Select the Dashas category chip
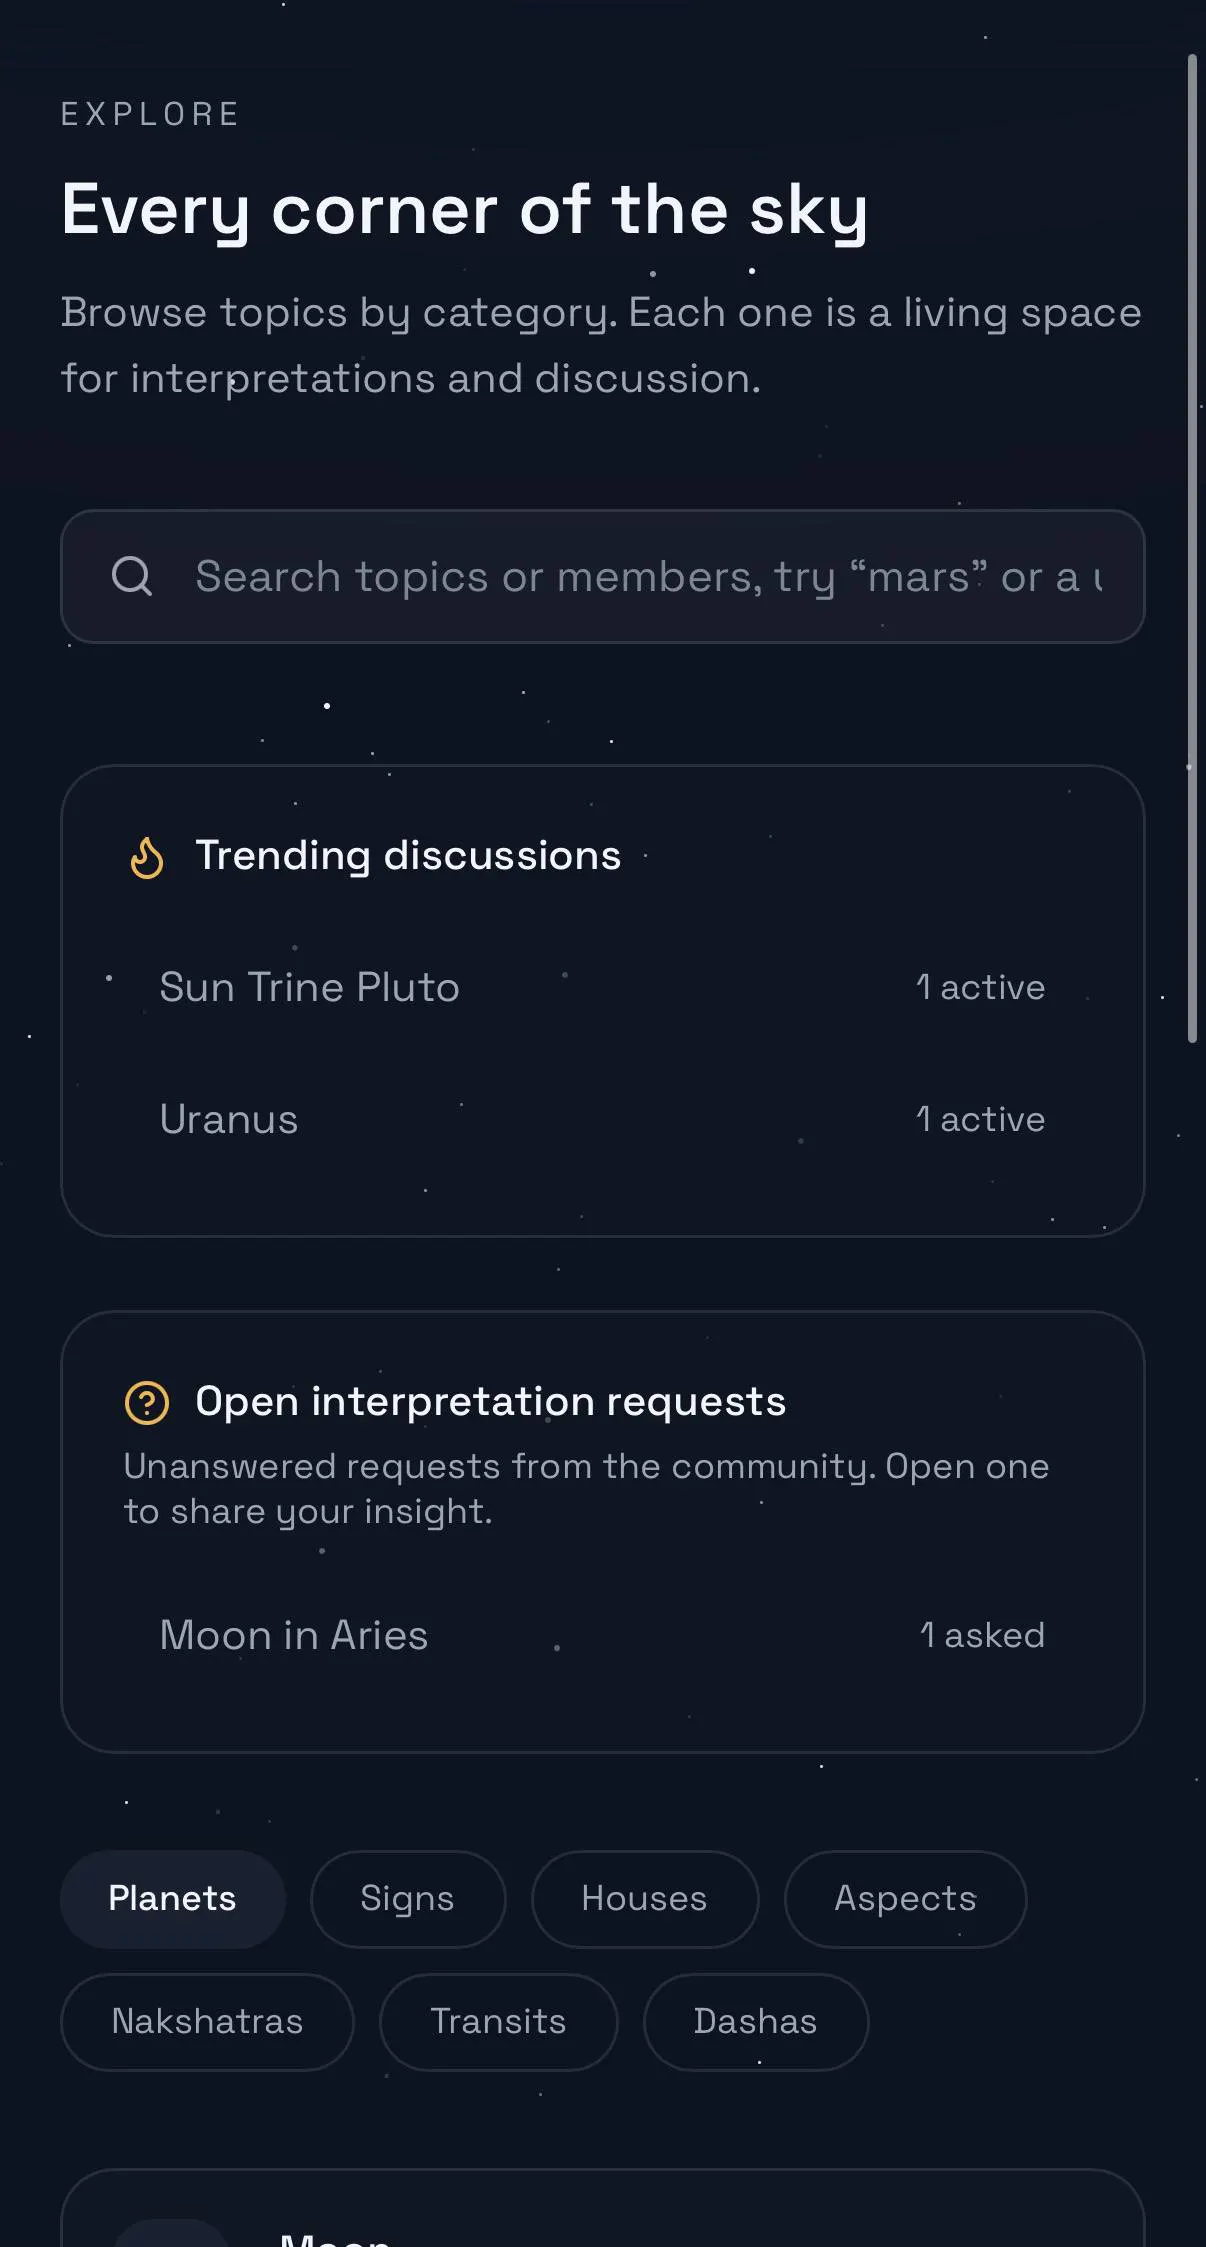Screen dimensions: 1206x2247 [756, 2022]
